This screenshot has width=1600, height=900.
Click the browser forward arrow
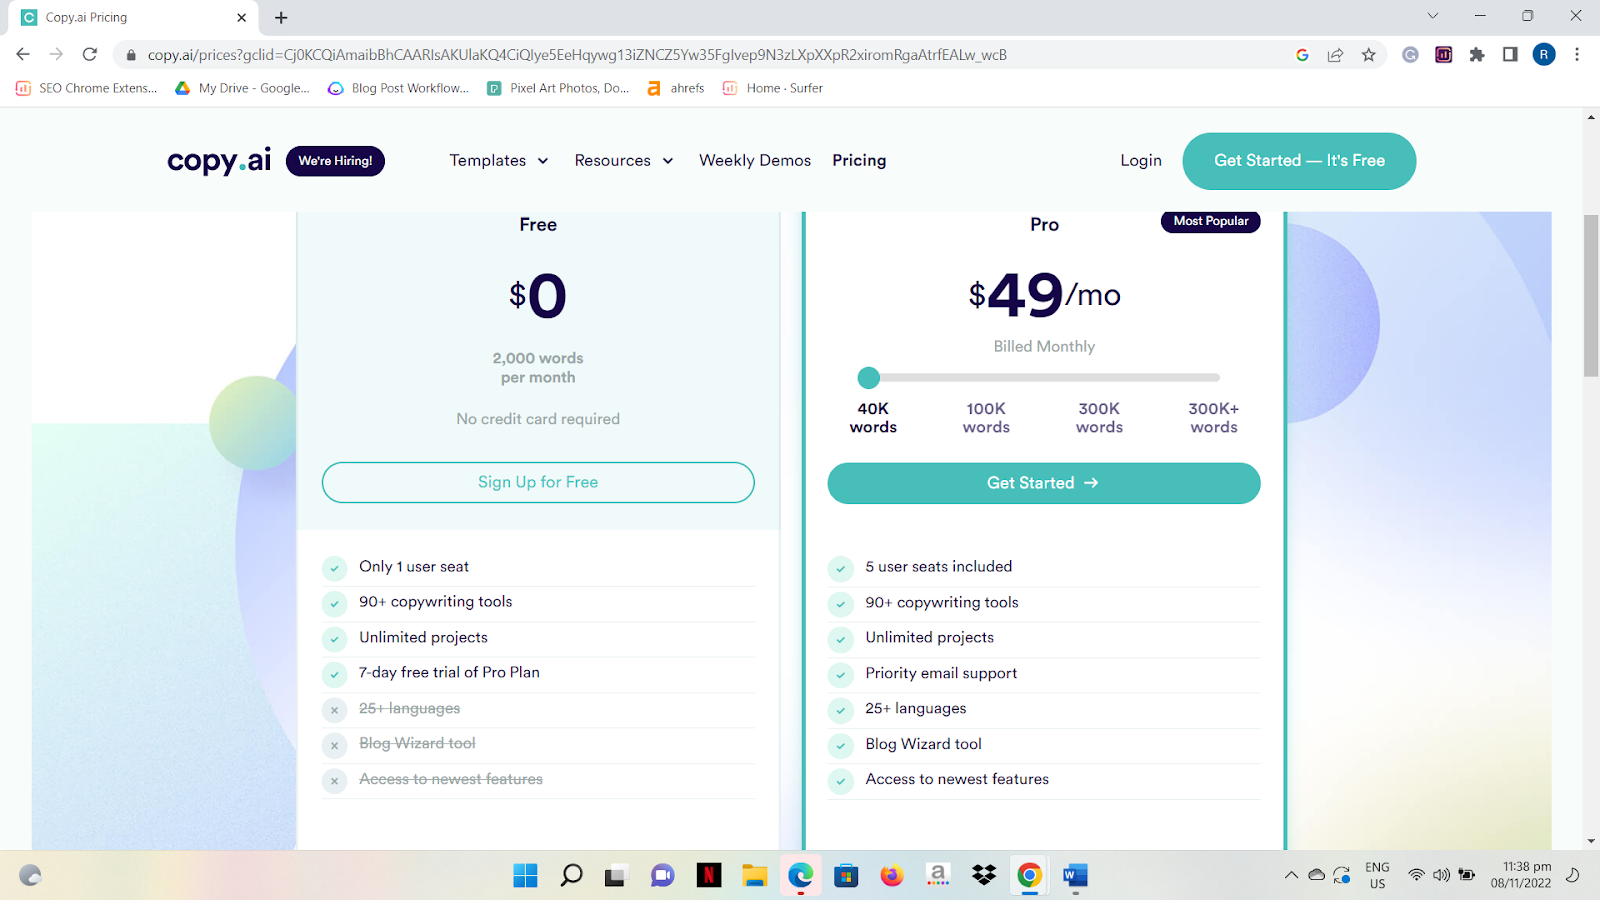(56, 55)
